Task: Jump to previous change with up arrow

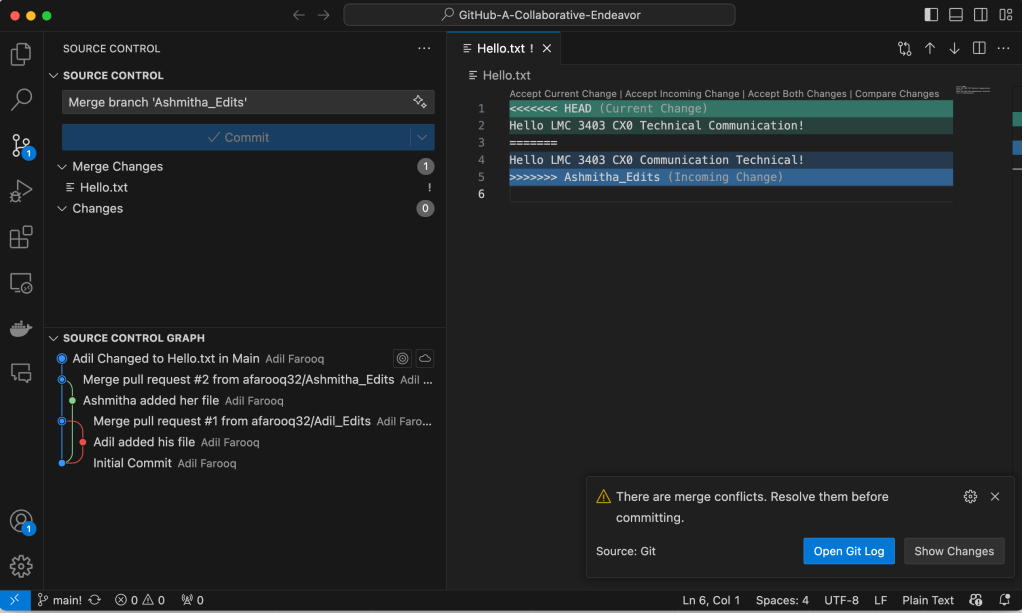Action: (x=929, y=48)
